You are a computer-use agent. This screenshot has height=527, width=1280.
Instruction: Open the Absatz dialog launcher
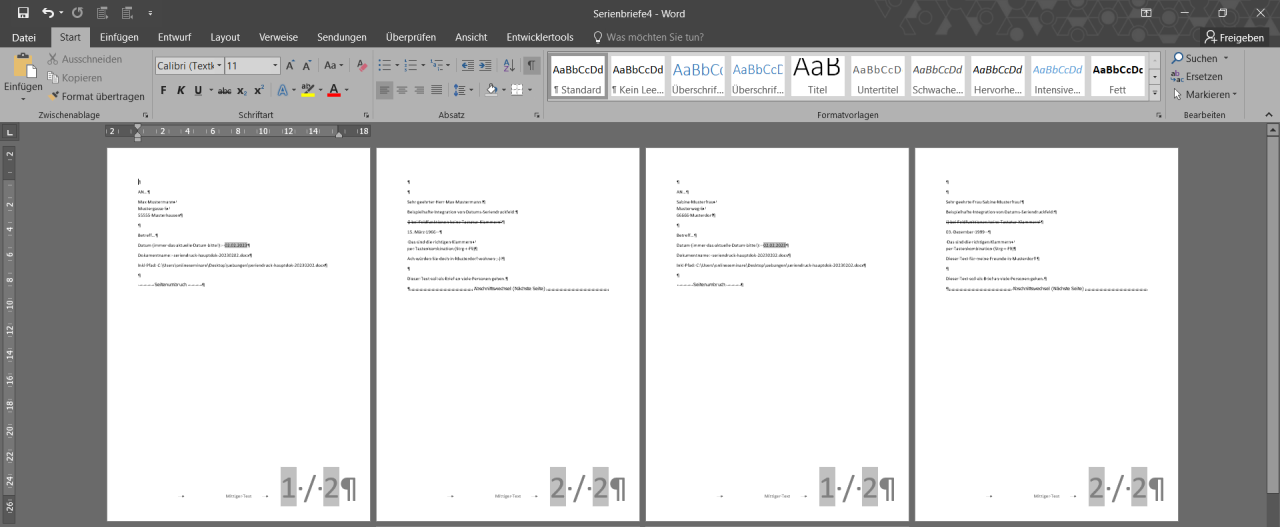pos(538,115)
